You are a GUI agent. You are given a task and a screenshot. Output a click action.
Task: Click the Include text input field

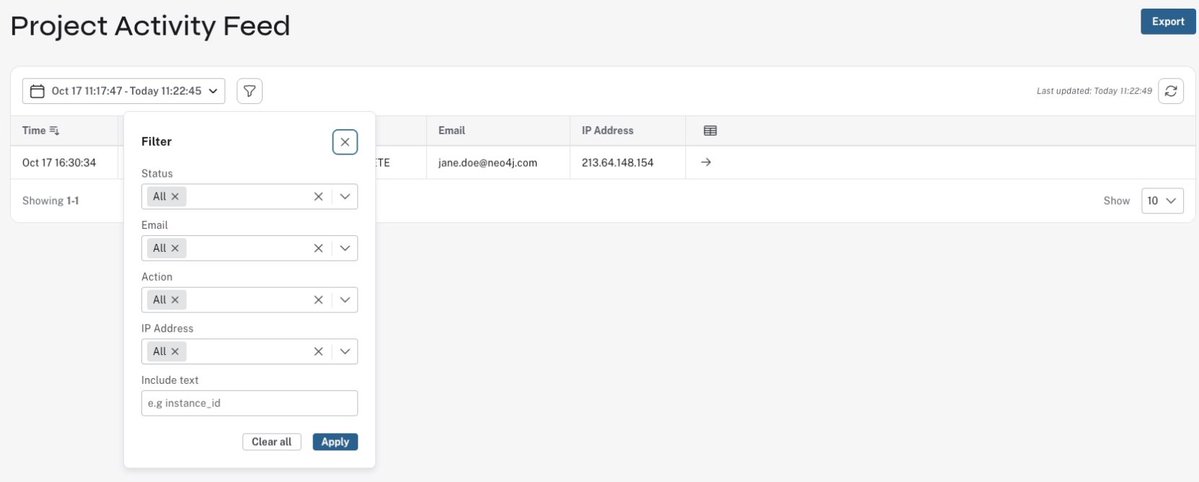(x=249, y=403)
